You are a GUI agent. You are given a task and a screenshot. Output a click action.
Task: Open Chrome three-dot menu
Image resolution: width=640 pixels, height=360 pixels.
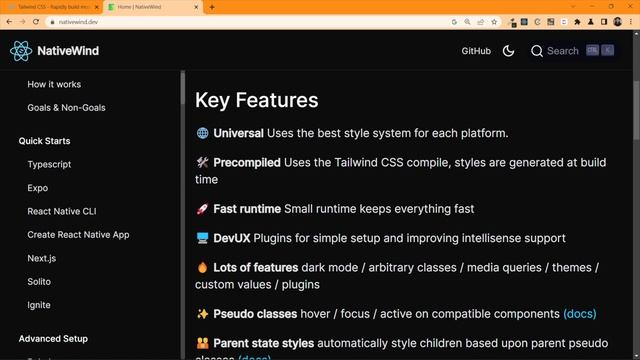(x=631, y=22)
